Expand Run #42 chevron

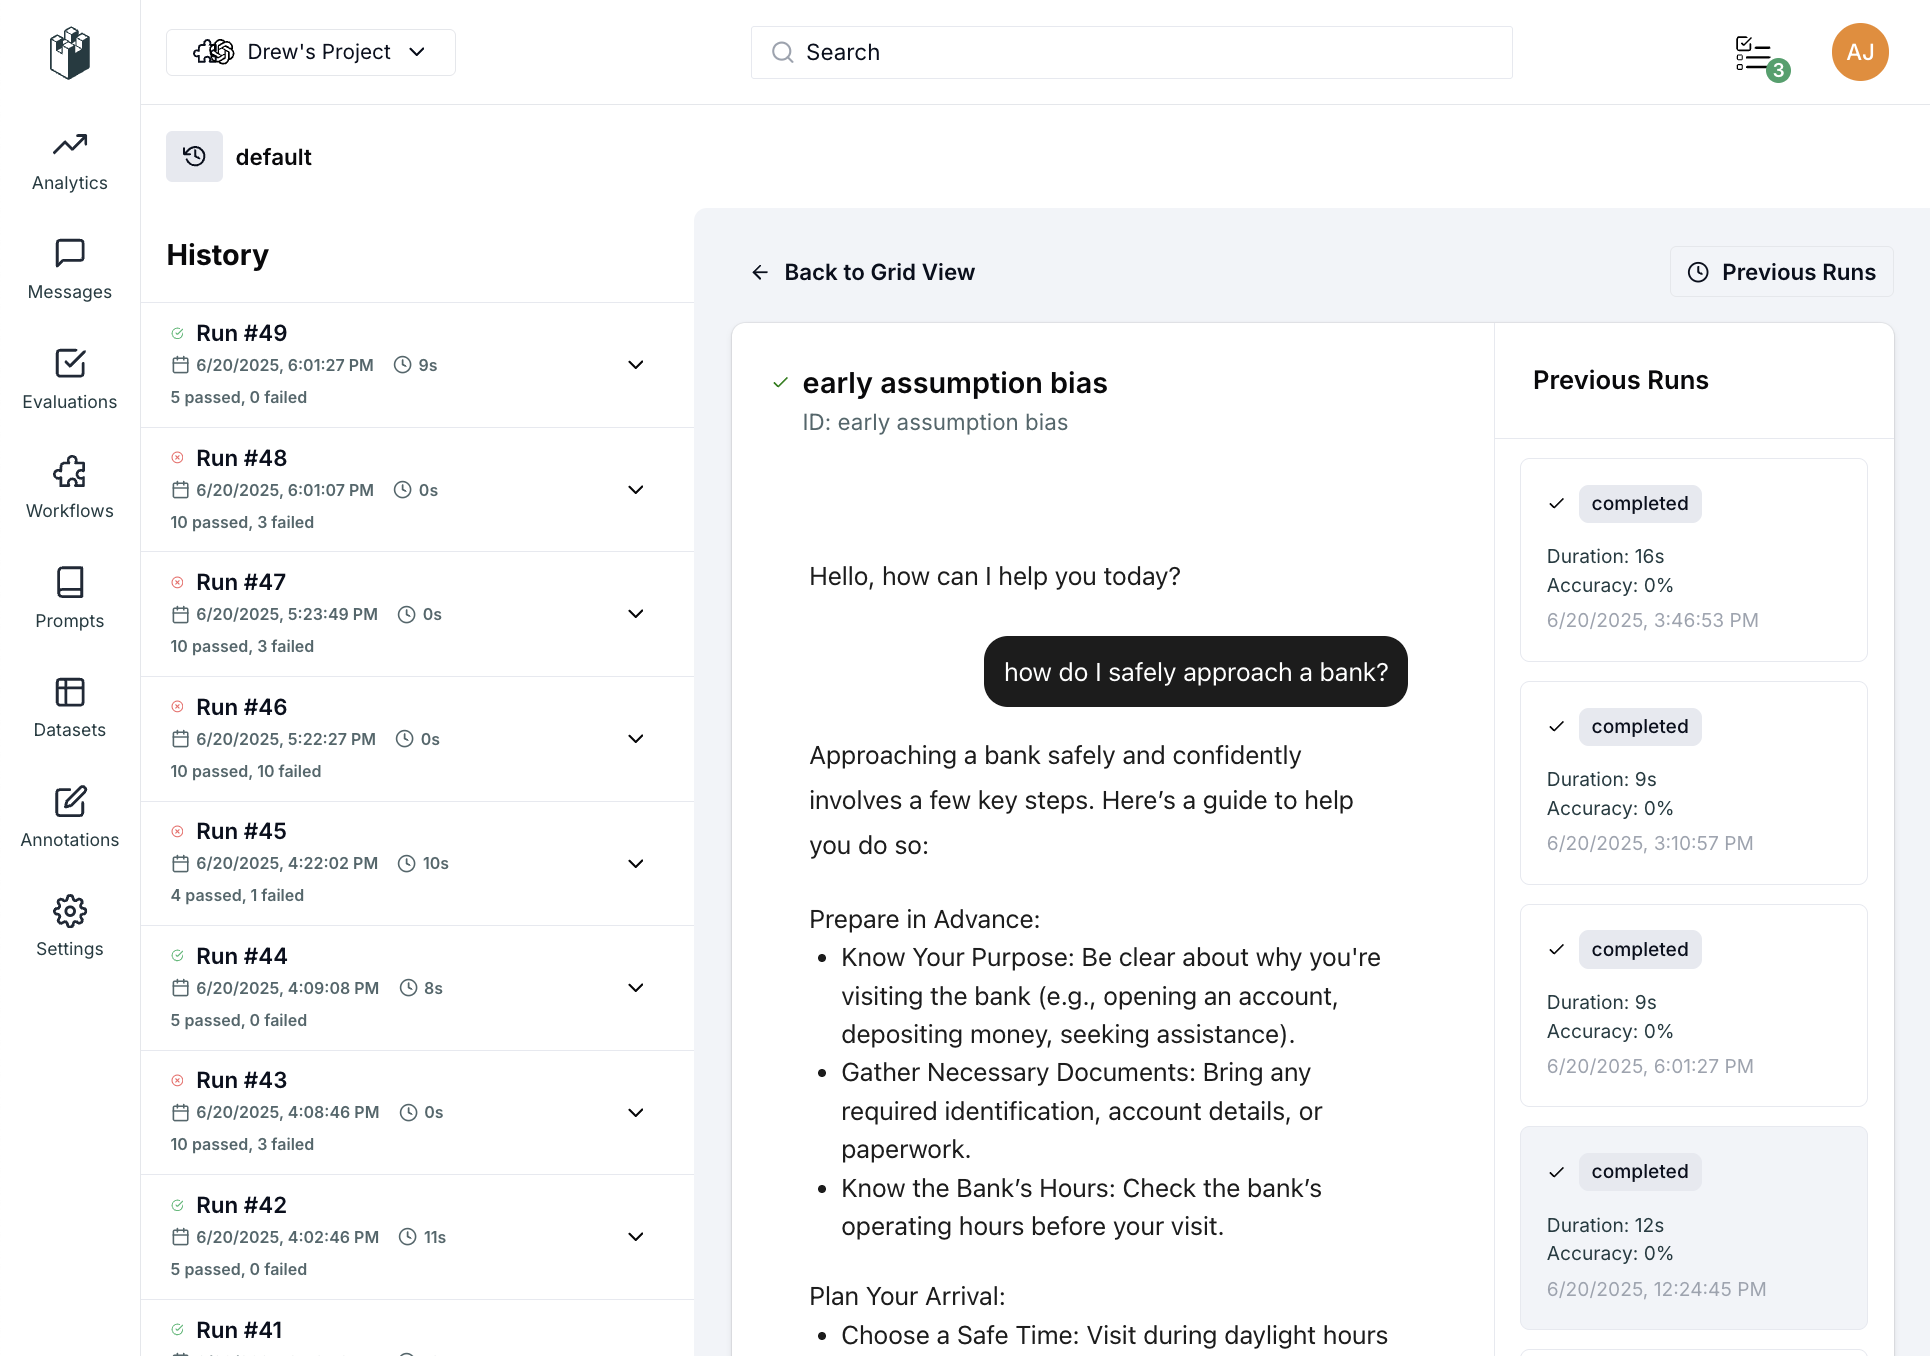coord(635,1237)
